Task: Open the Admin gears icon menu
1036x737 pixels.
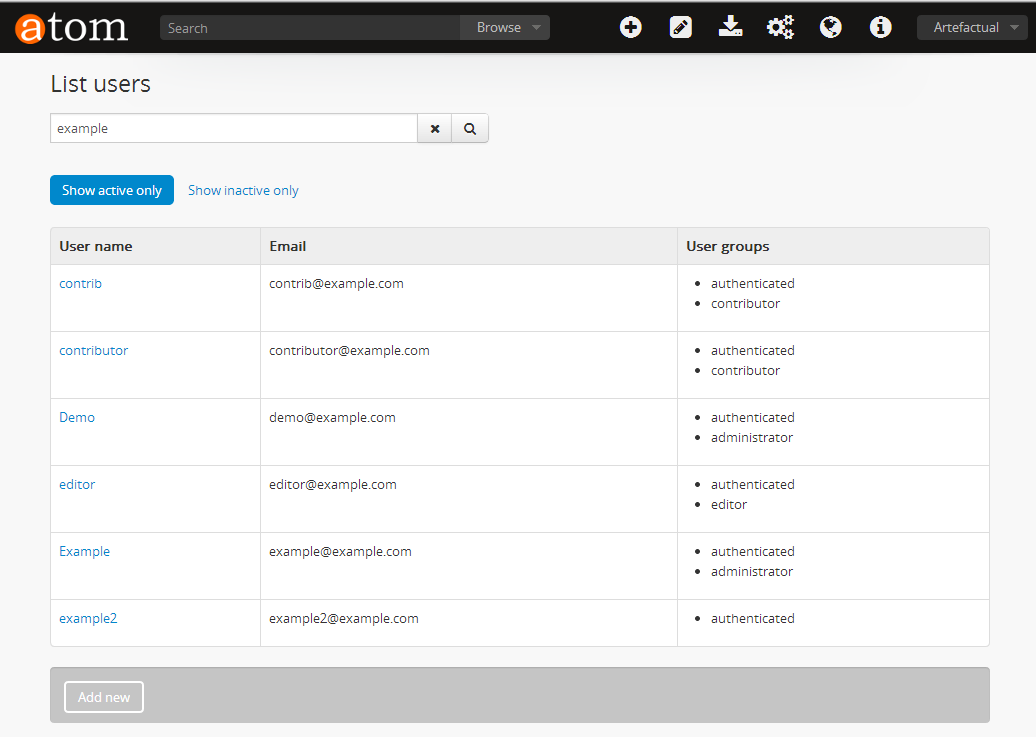Action: [x=780, y=28]
